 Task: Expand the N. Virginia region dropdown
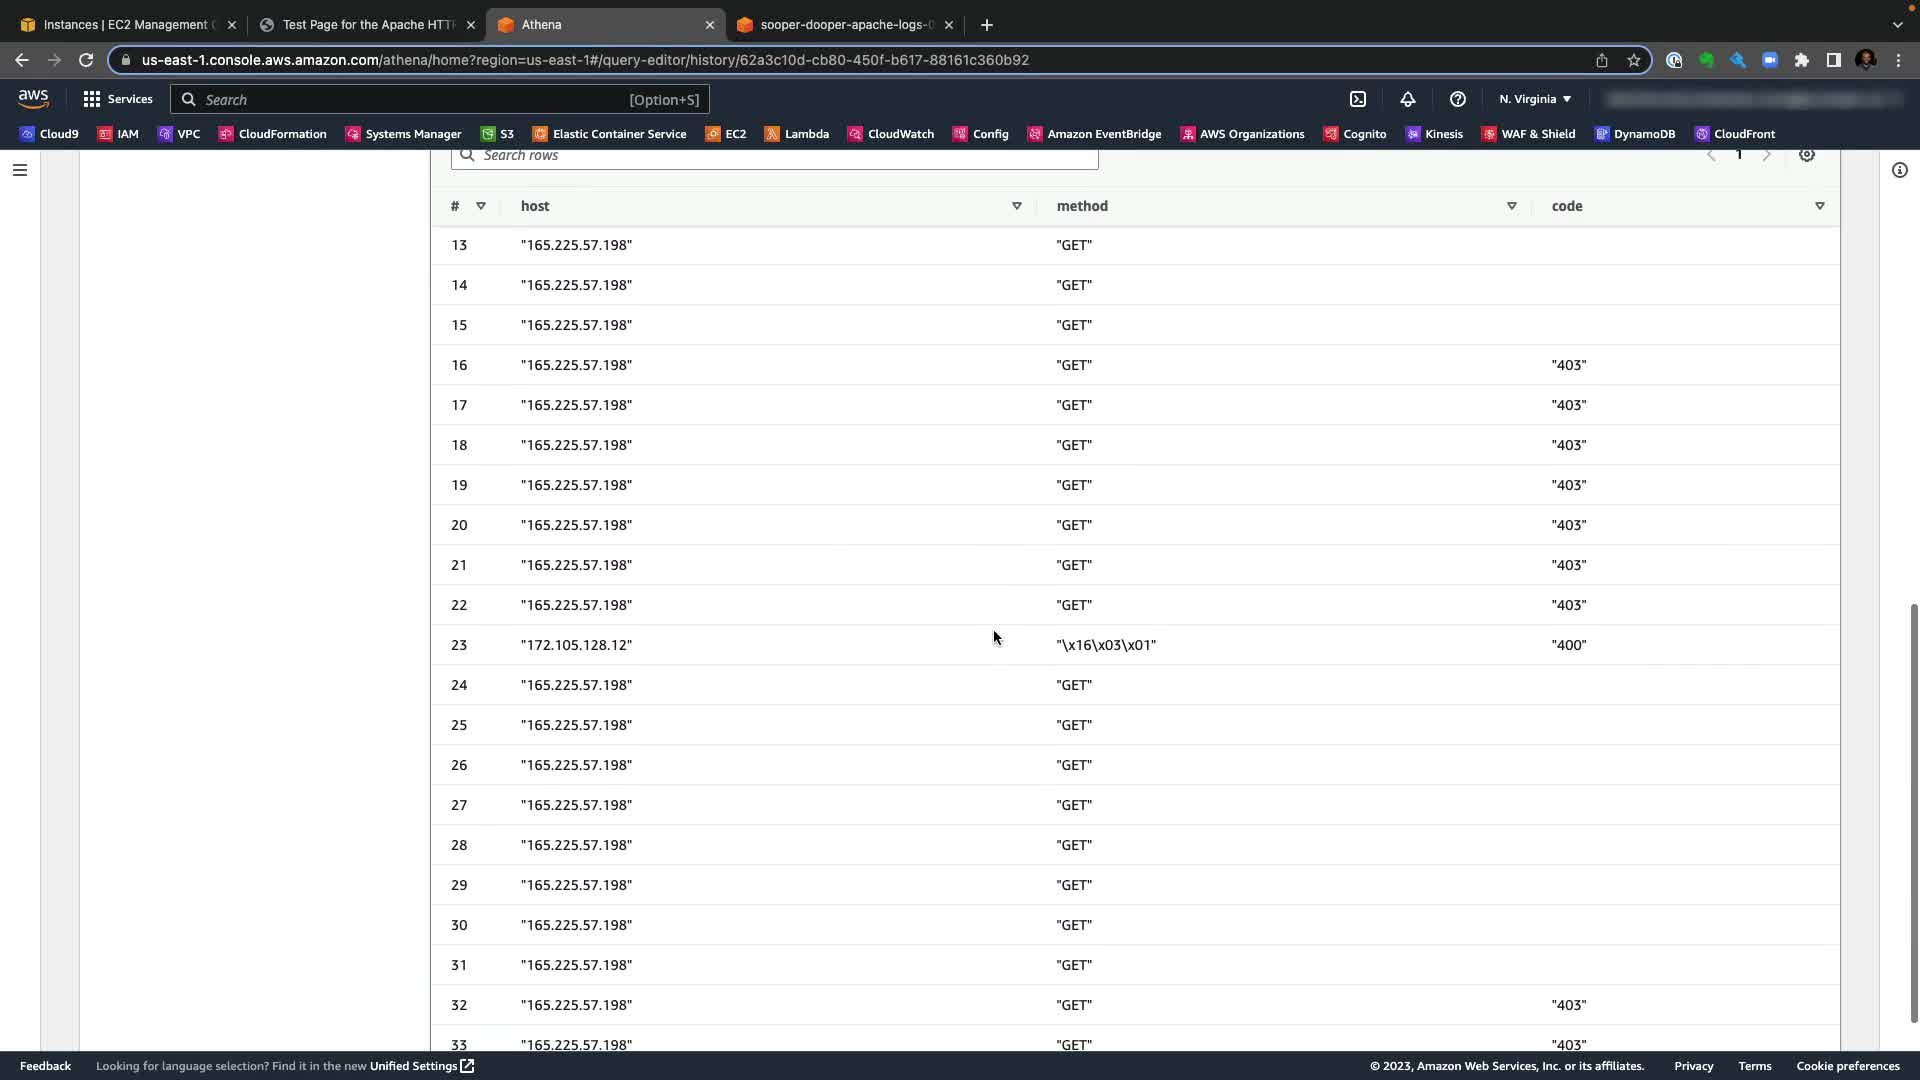1535,99
